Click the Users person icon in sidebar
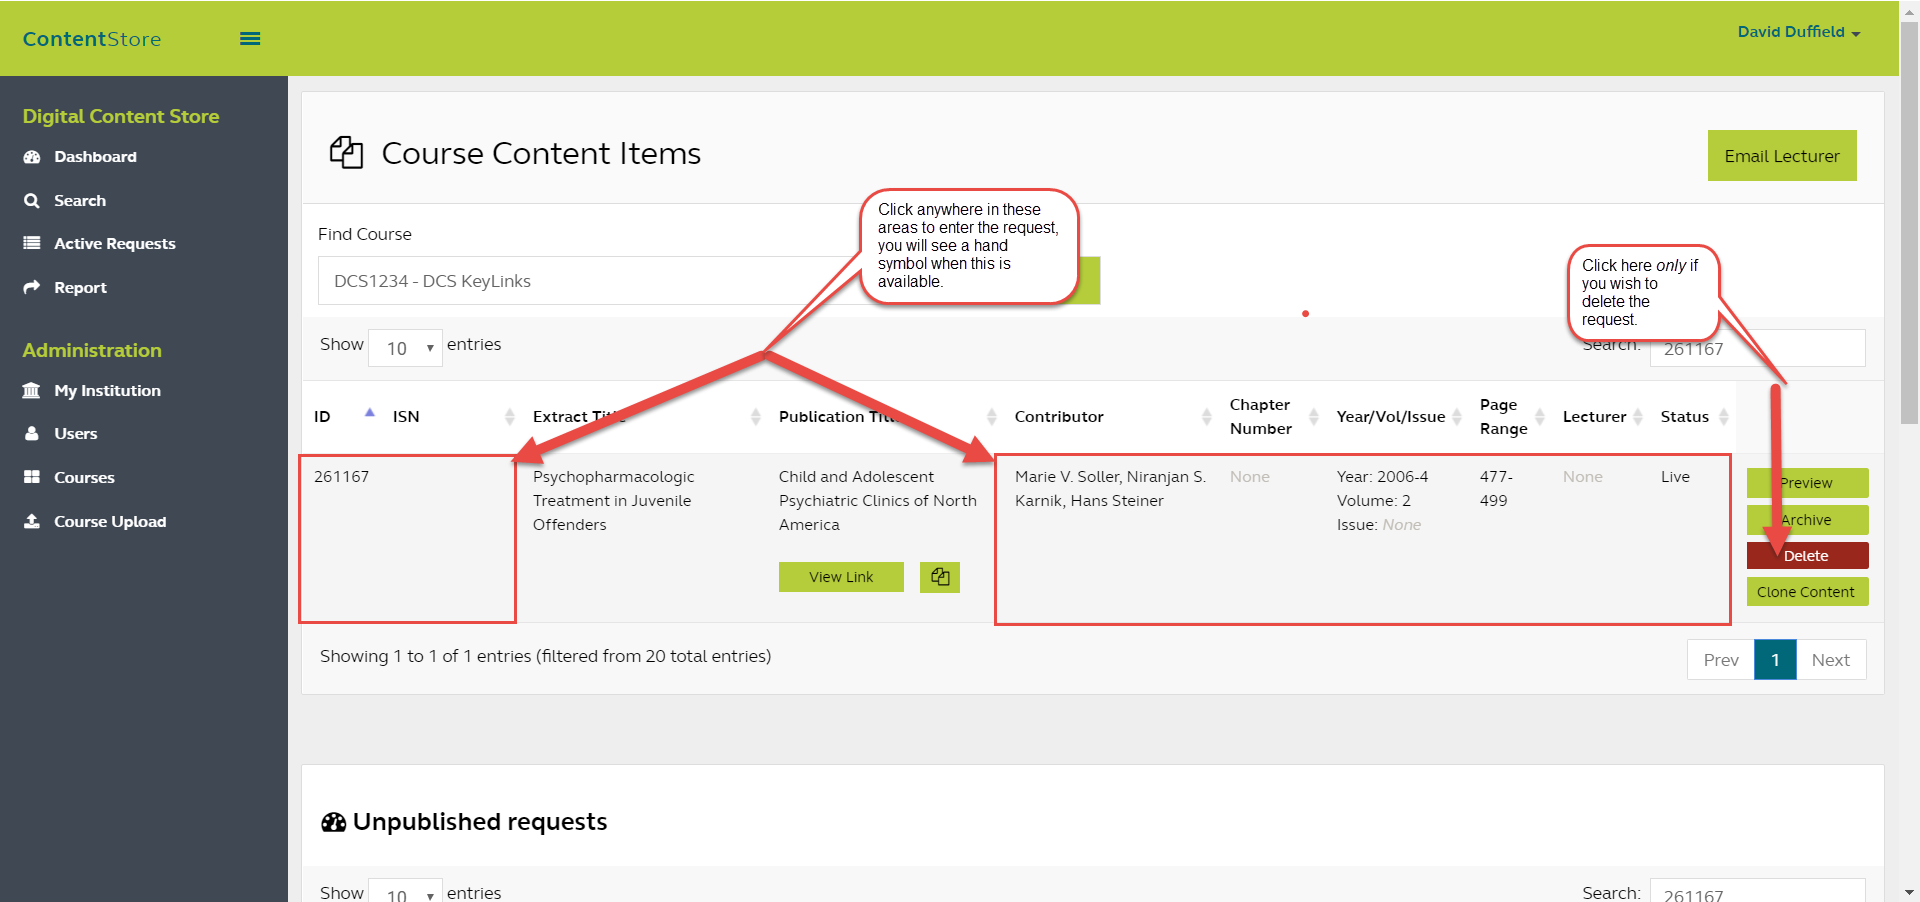 [x=32, y=434]
